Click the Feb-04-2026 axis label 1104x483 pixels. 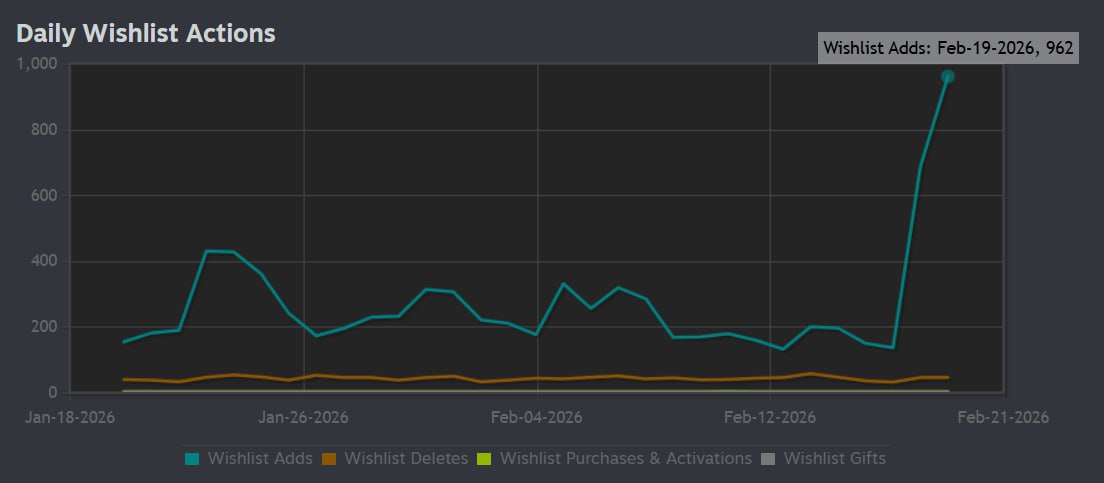(537, 417)
